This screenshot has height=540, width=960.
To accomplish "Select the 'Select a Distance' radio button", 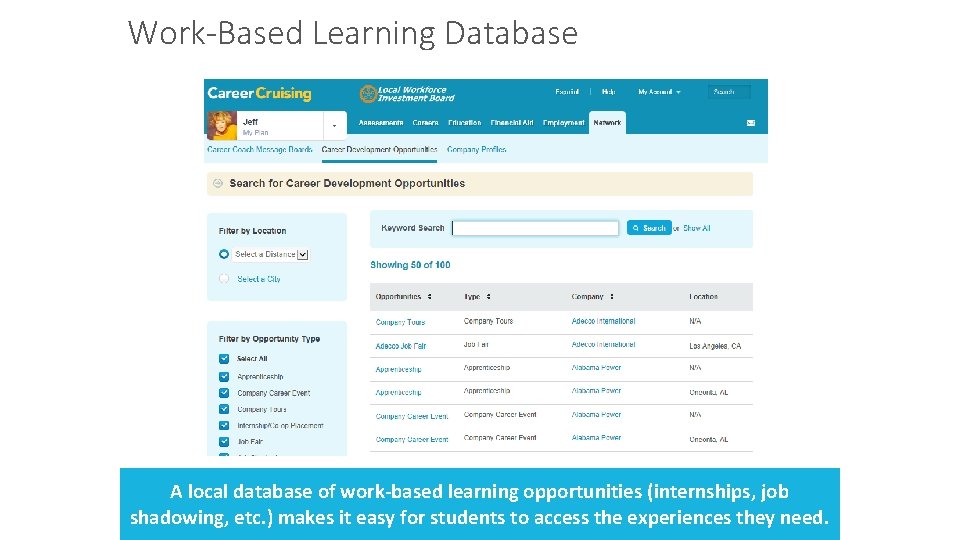I will 224,254.
